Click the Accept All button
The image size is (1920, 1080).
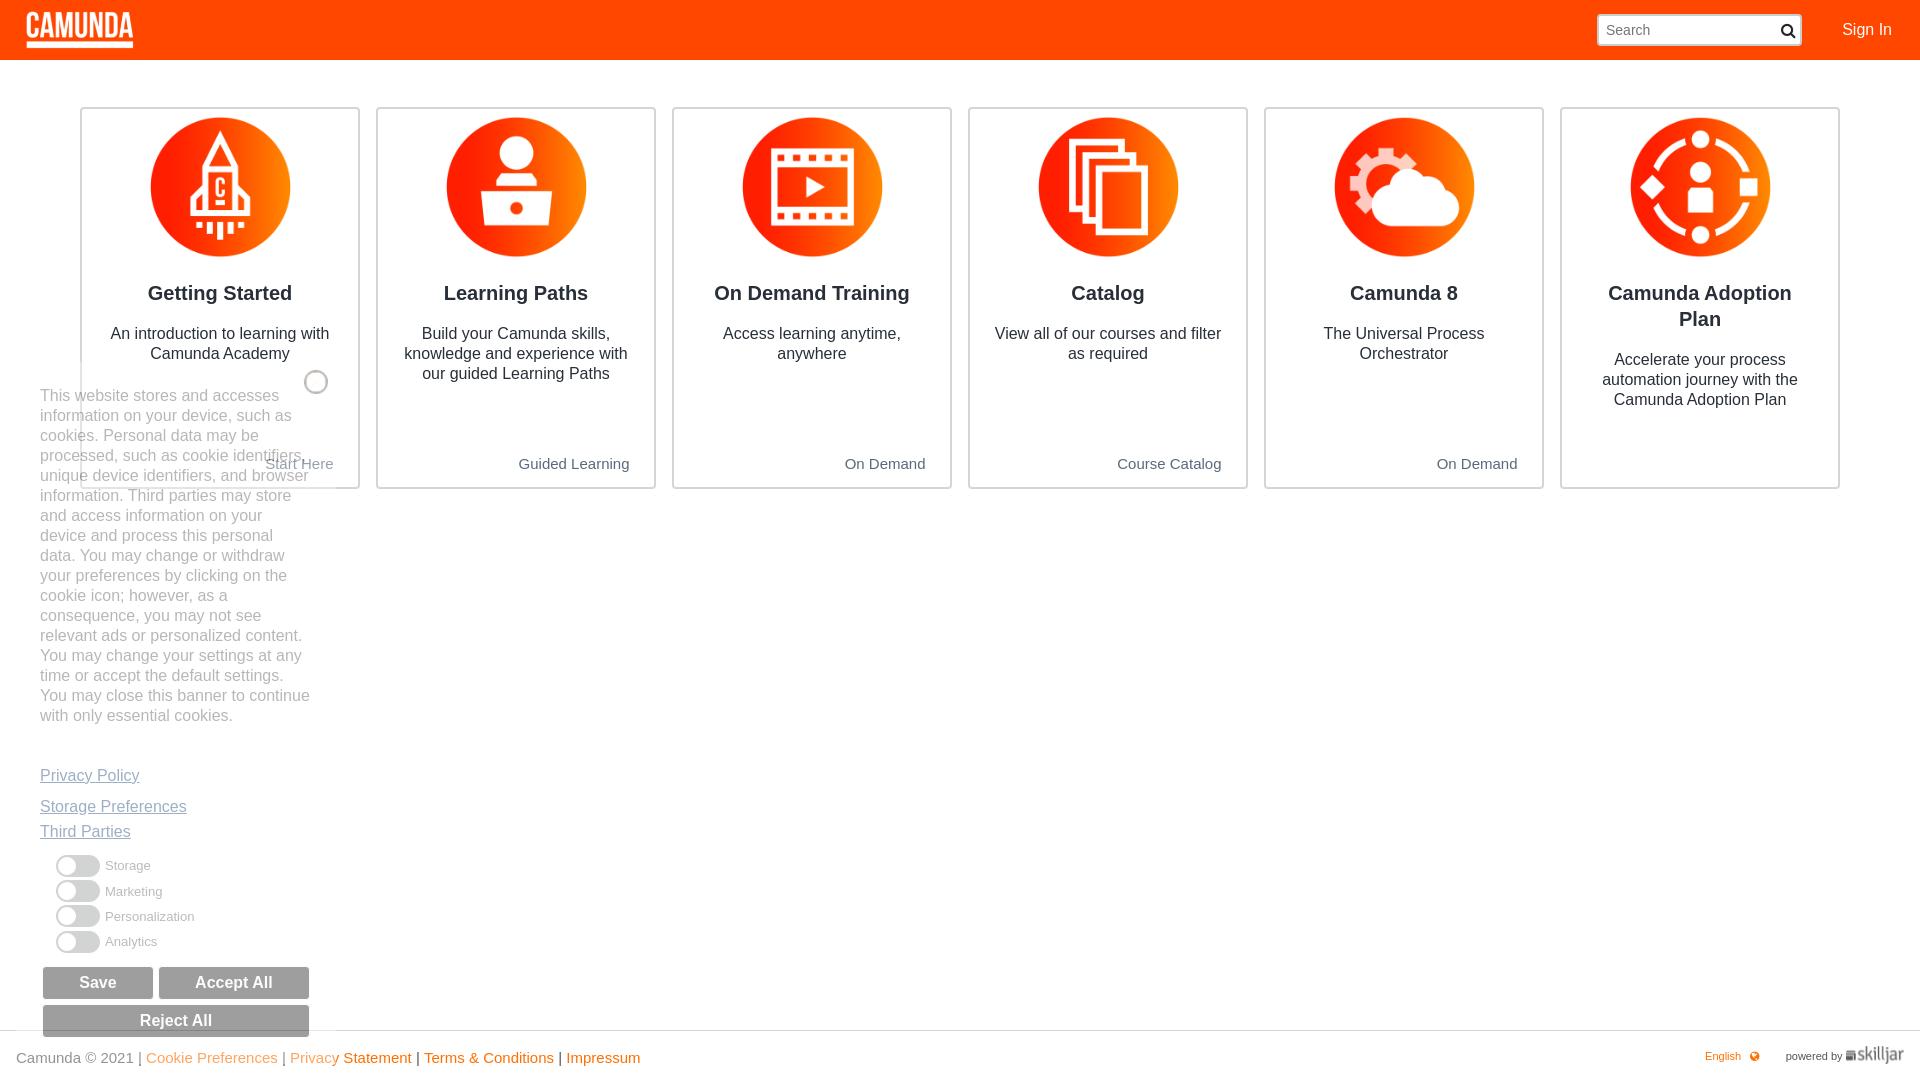[x=234, y=983]
